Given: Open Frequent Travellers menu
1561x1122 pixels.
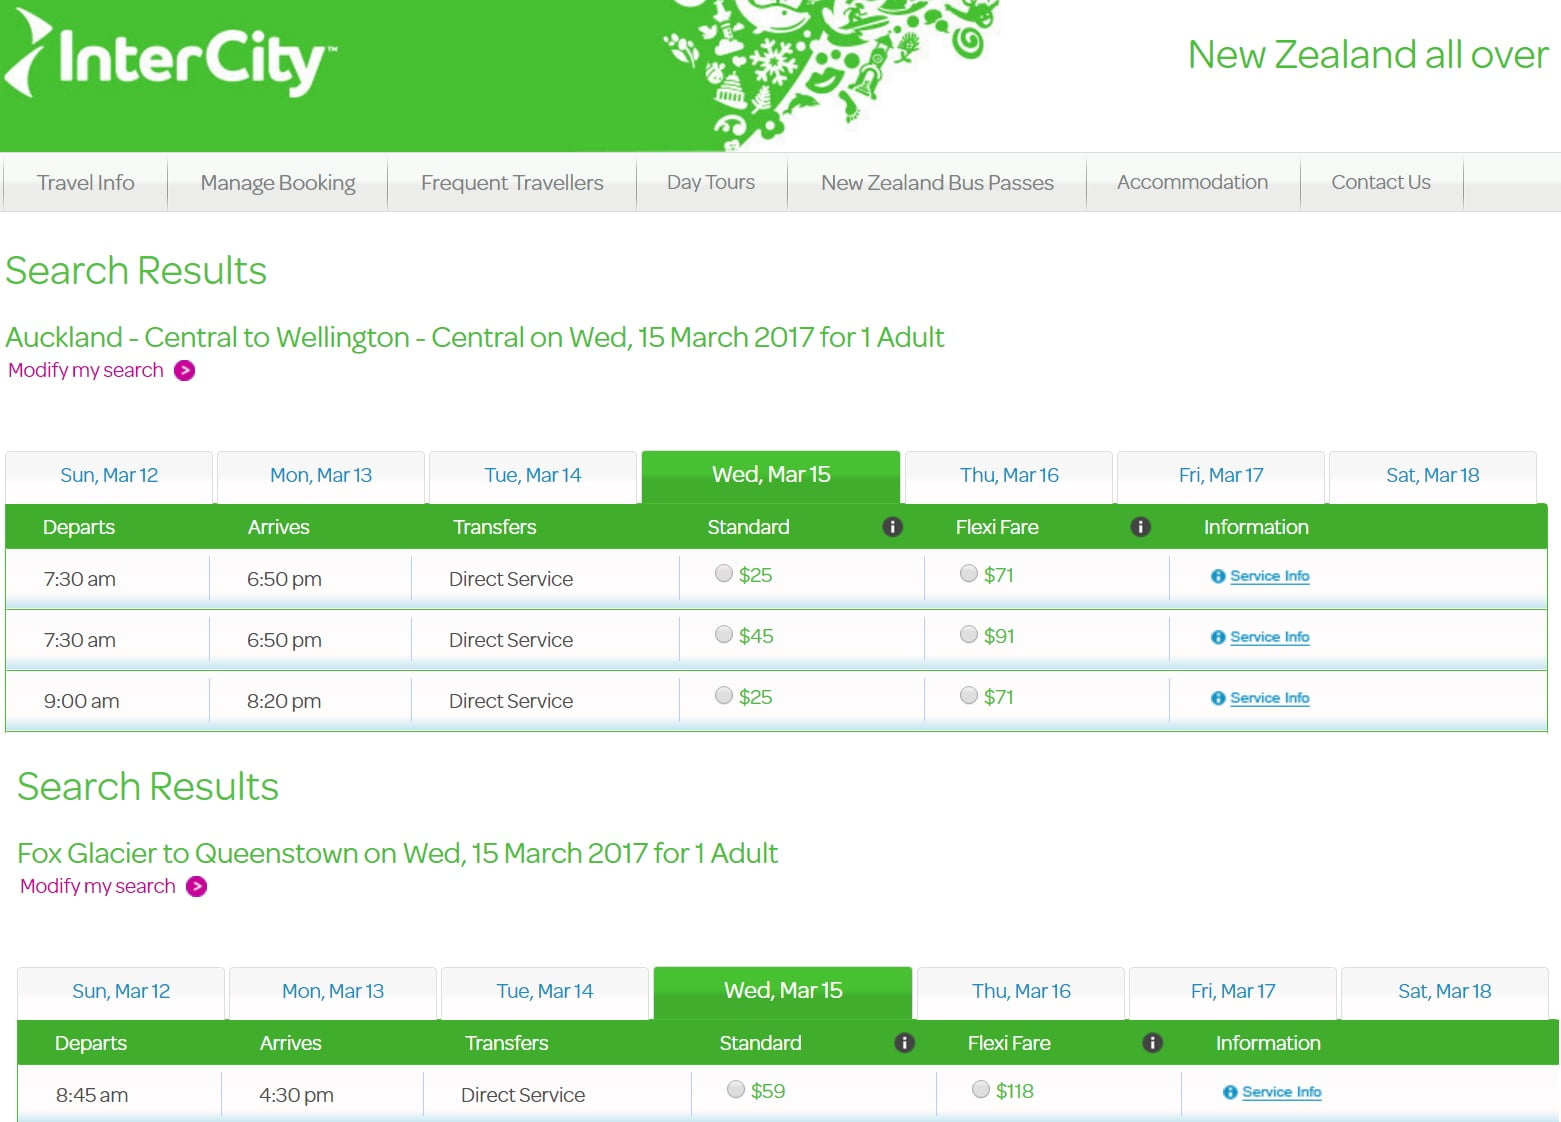Looking at the screenshot, I should click(x=512, y=182).
